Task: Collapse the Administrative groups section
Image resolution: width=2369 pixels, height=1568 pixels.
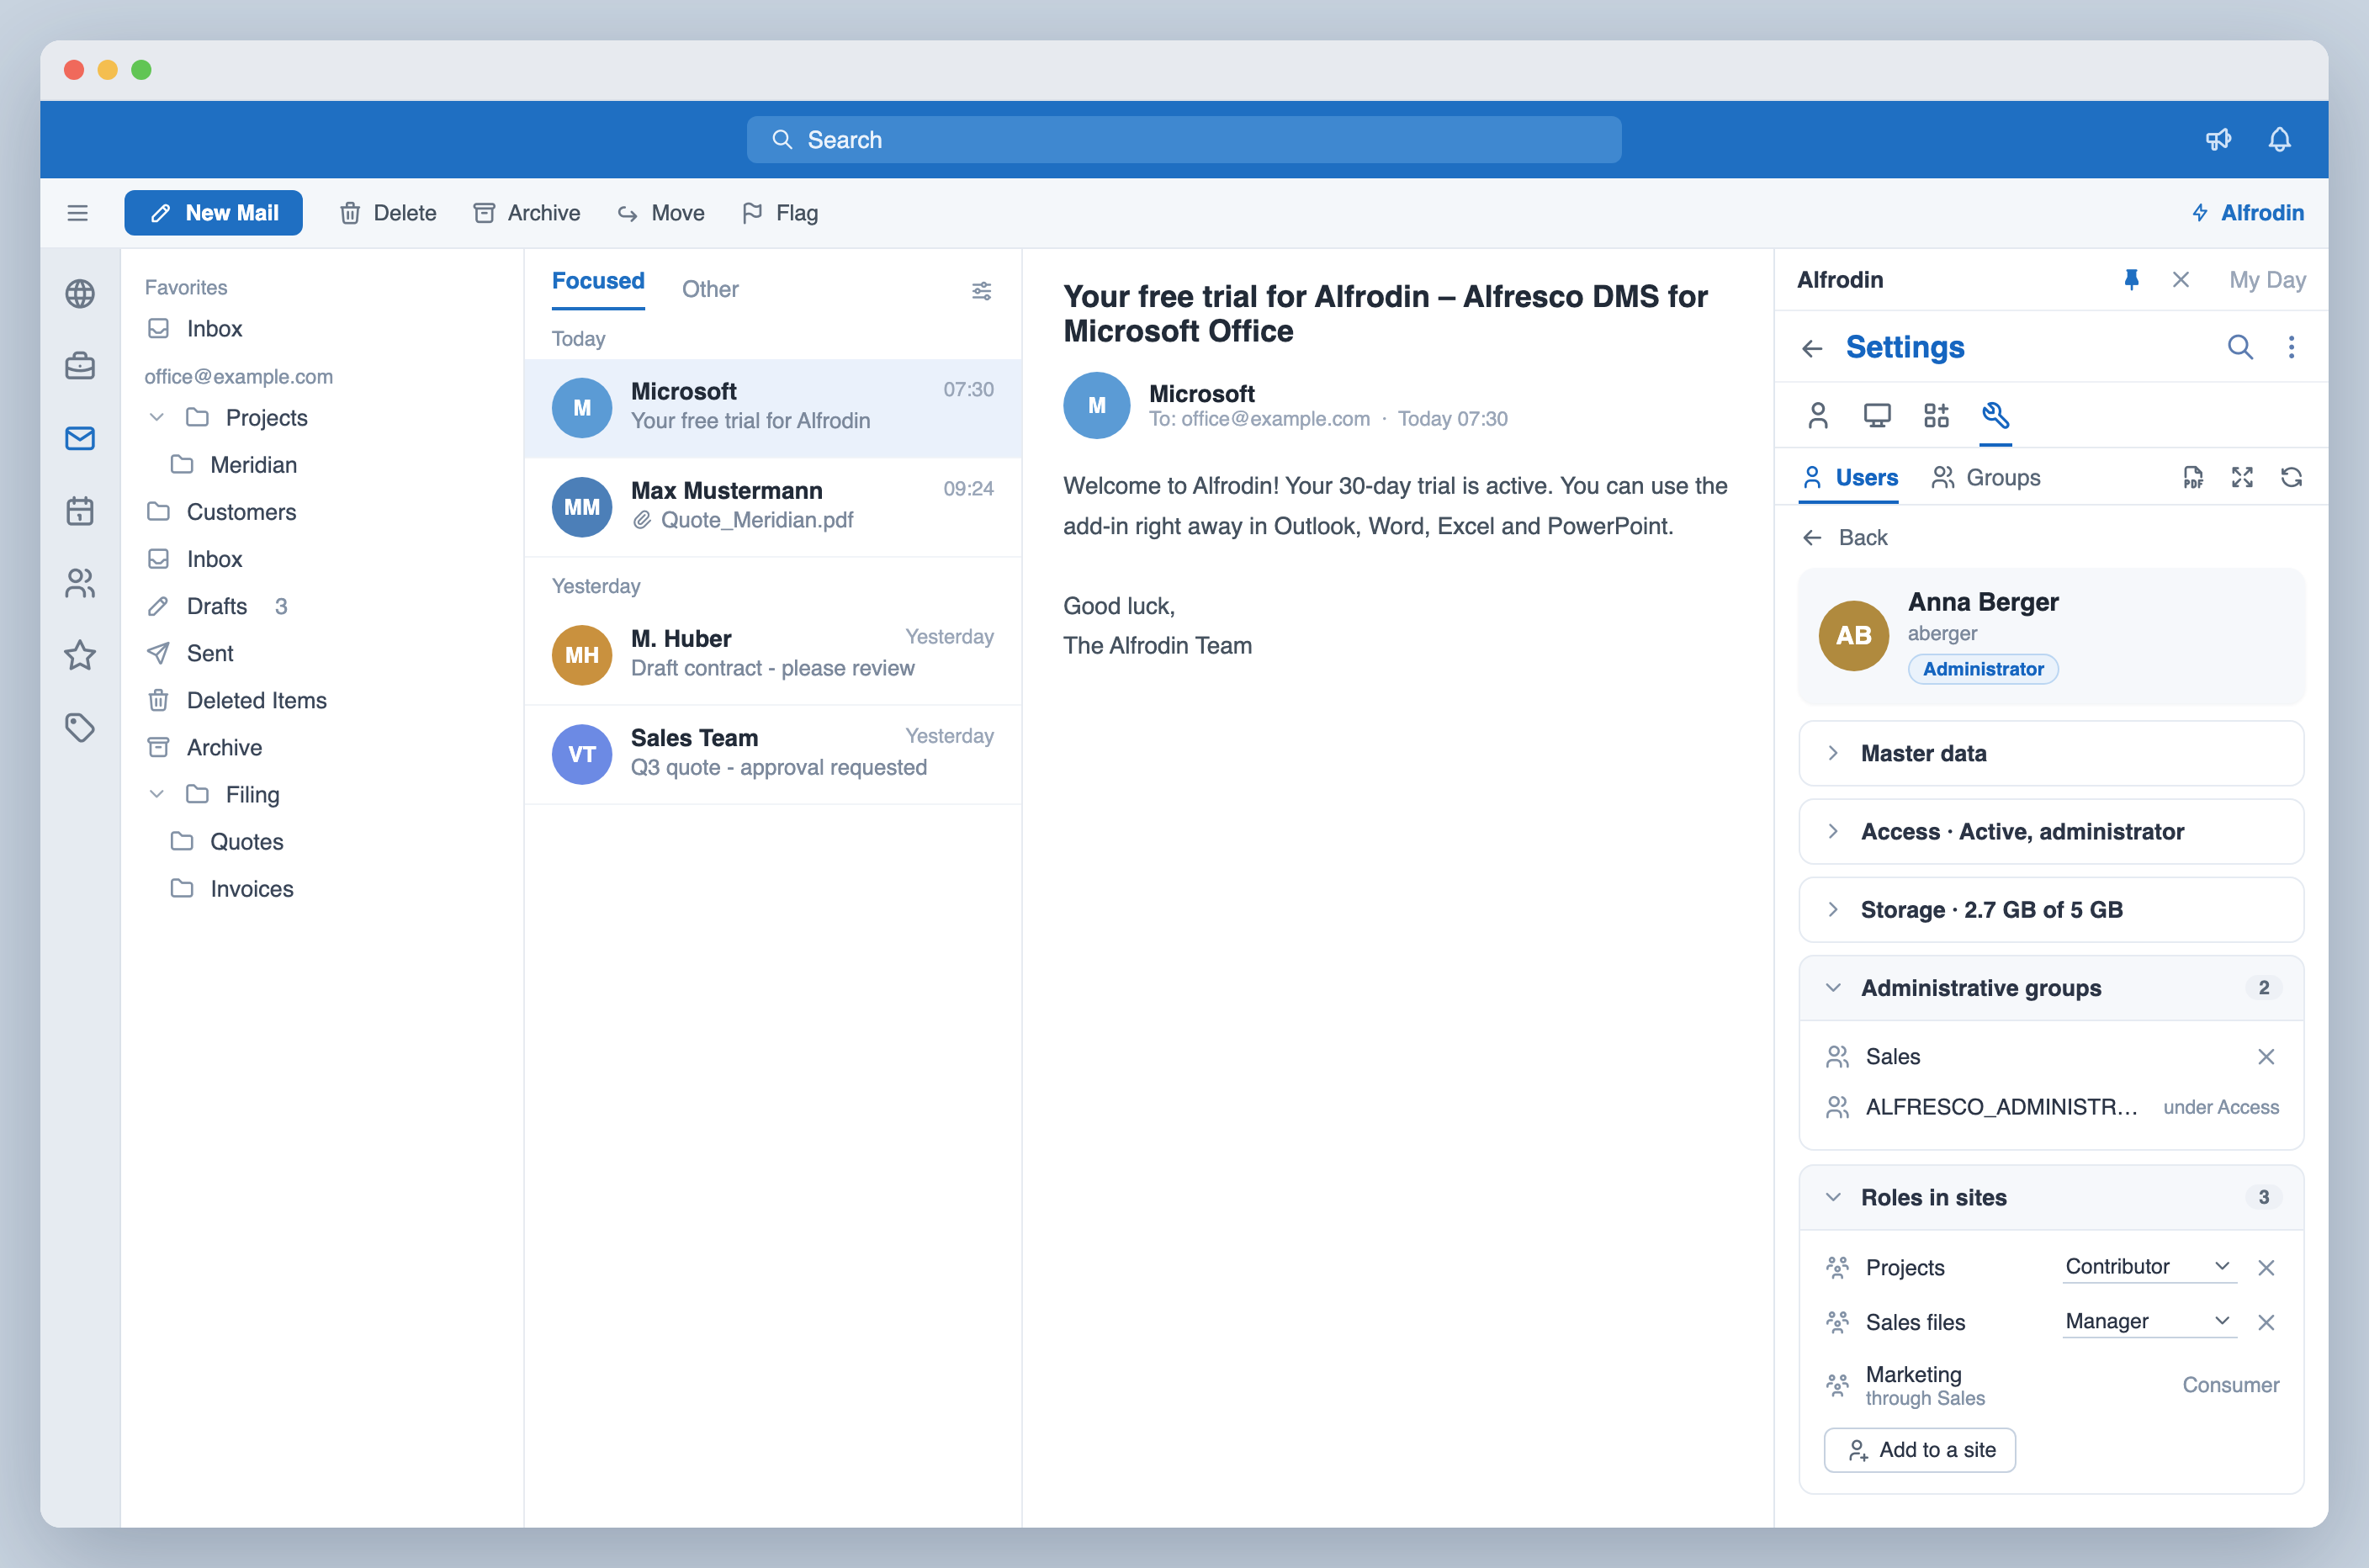Action: (2051, 988)
